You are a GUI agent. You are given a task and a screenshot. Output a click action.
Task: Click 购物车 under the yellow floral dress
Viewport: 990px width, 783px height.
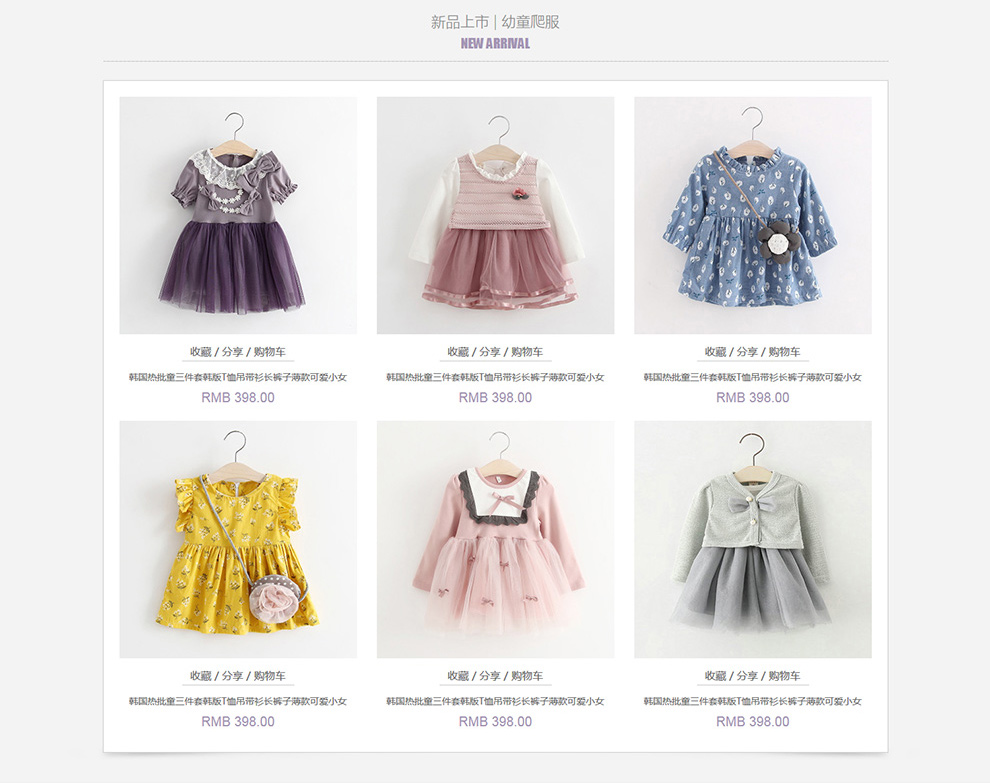(270, 676)
